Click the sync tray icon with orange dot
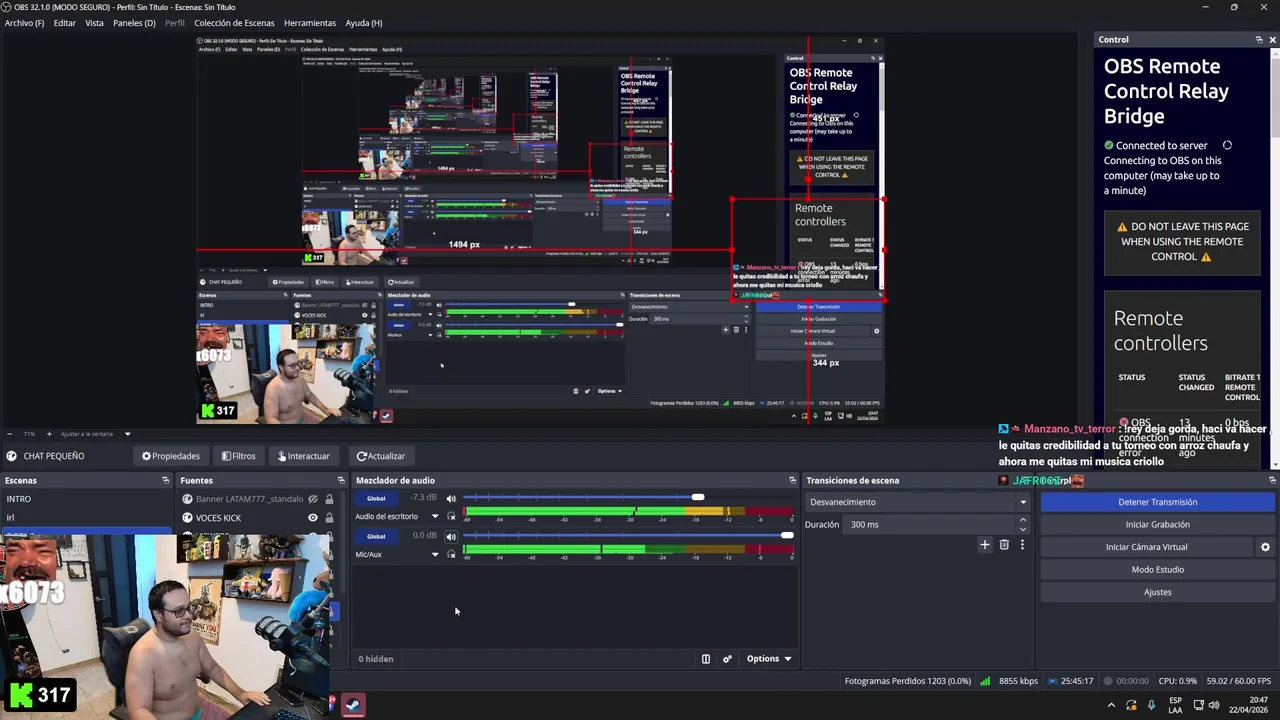The width and height of the screenshot is (1280, 720). click(1131, 705)
